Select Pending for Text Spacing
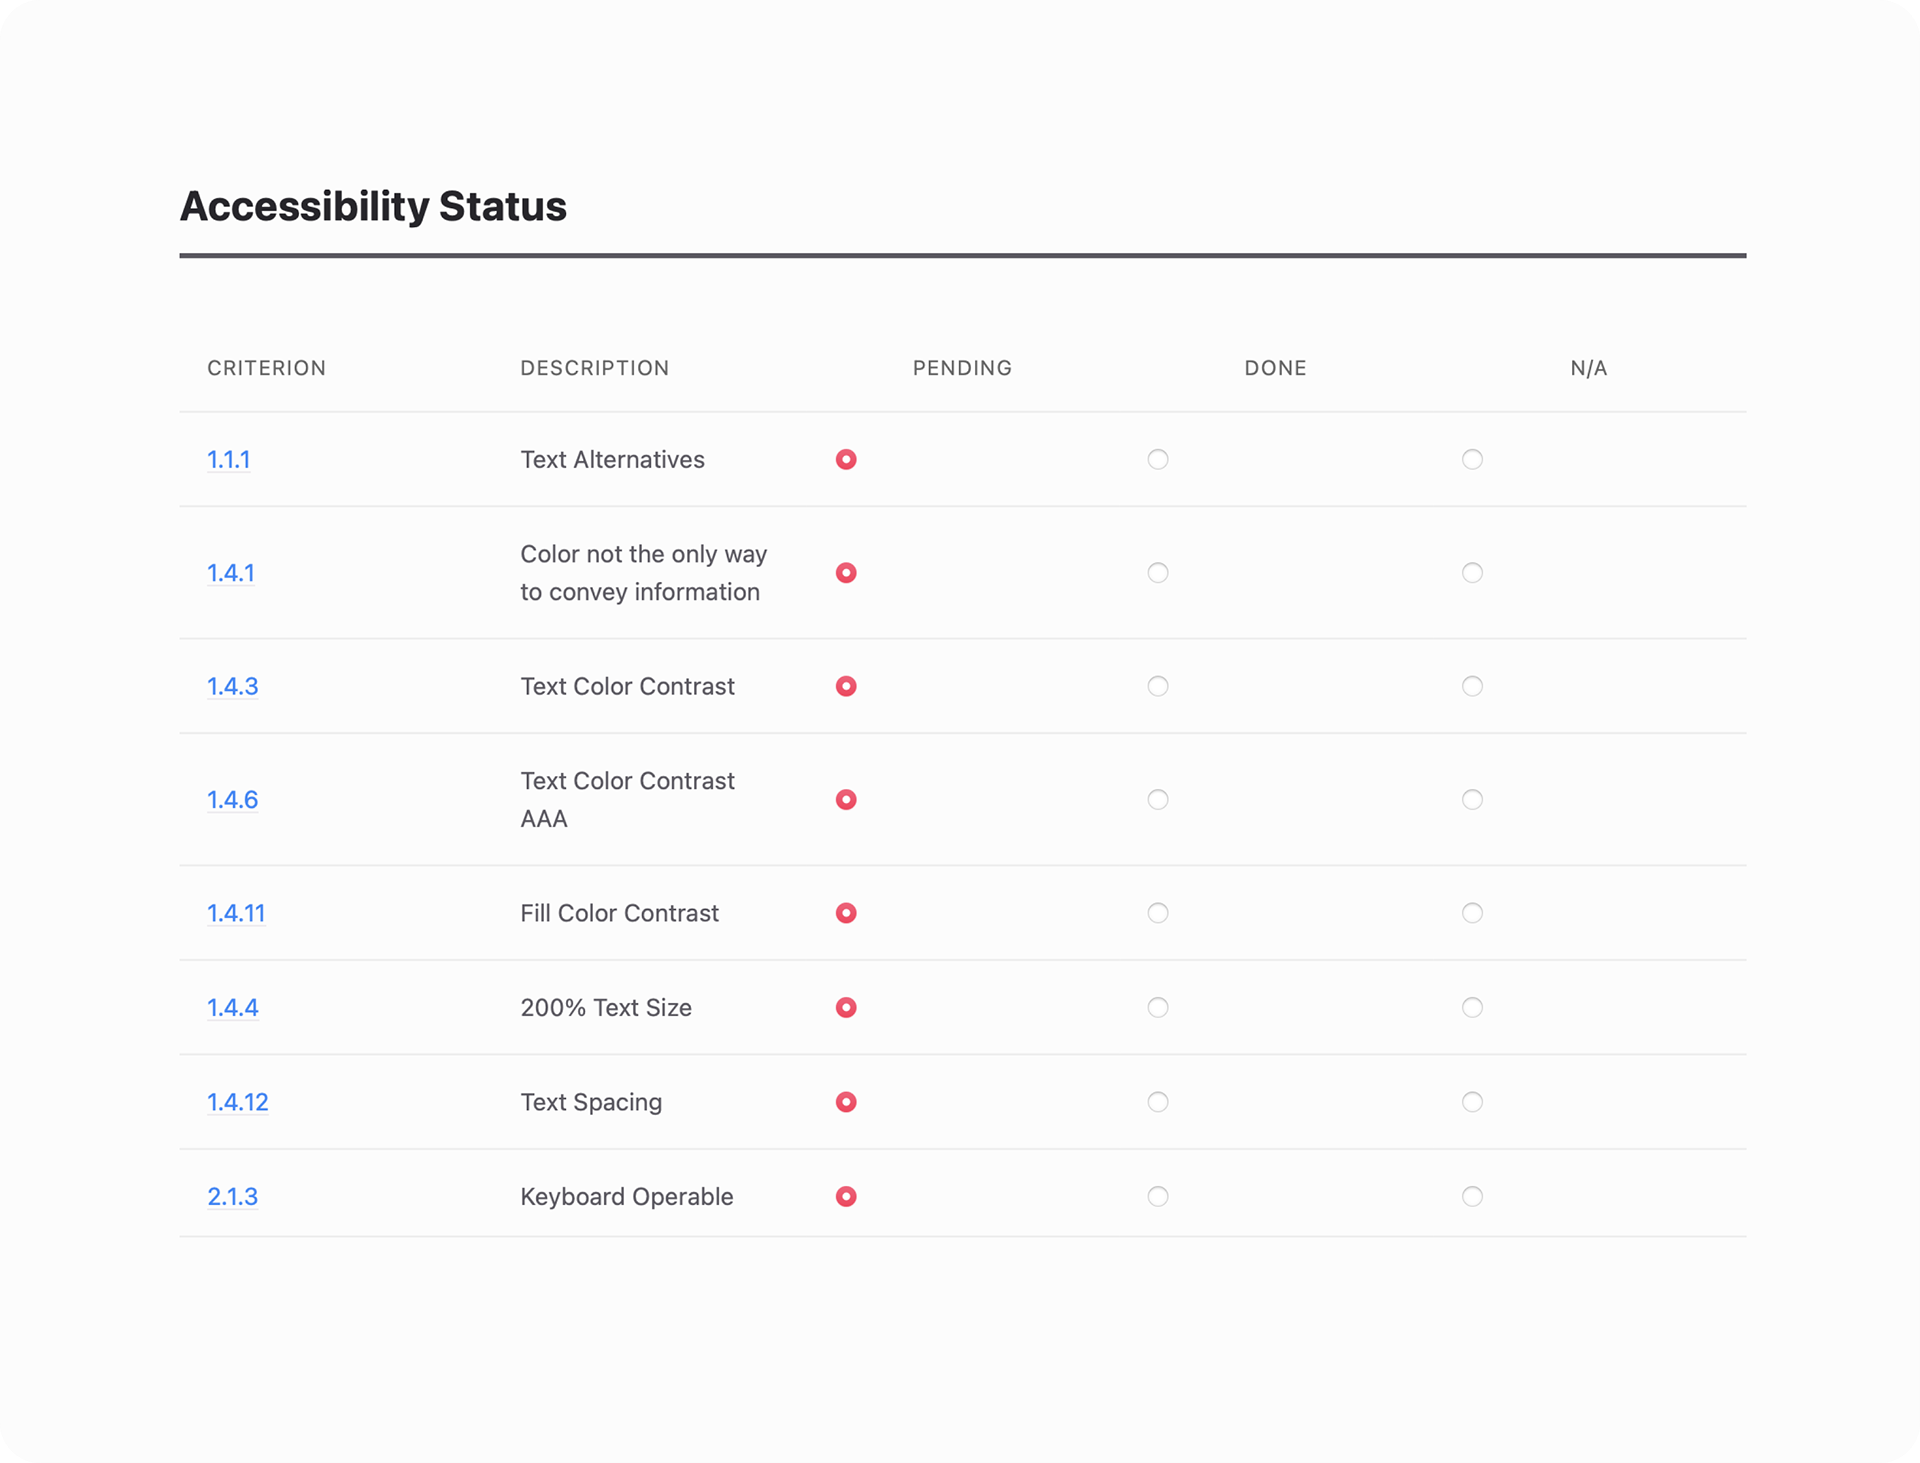The width and height of the screenshot is (1920, 1463). pos(846,1102)
